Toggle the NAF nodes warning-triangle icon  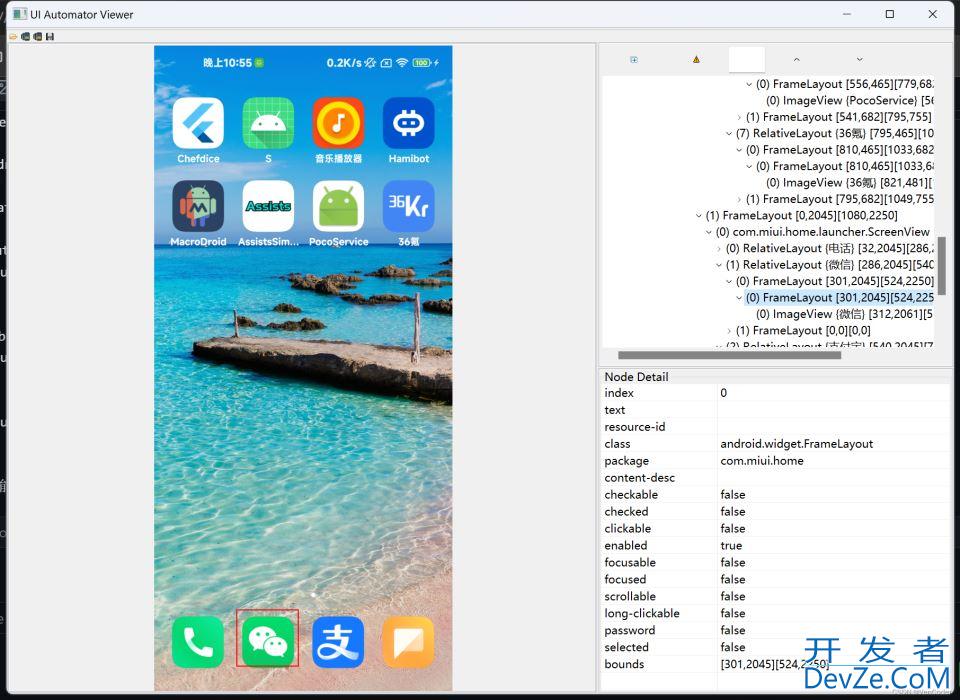(696, 59)
